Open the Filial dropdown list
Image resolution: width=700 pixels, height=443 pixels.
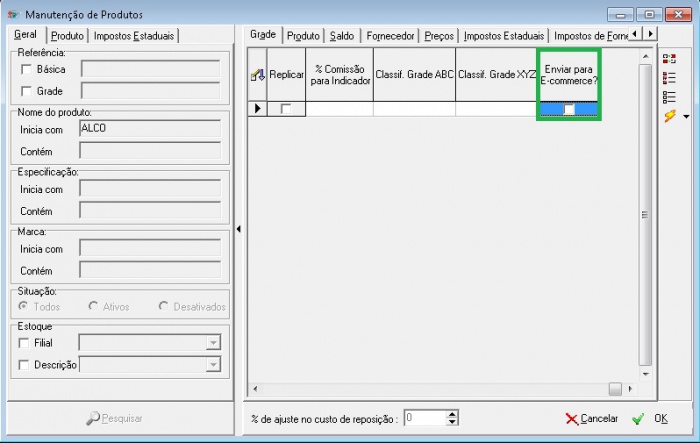click(x=212, y=342)
